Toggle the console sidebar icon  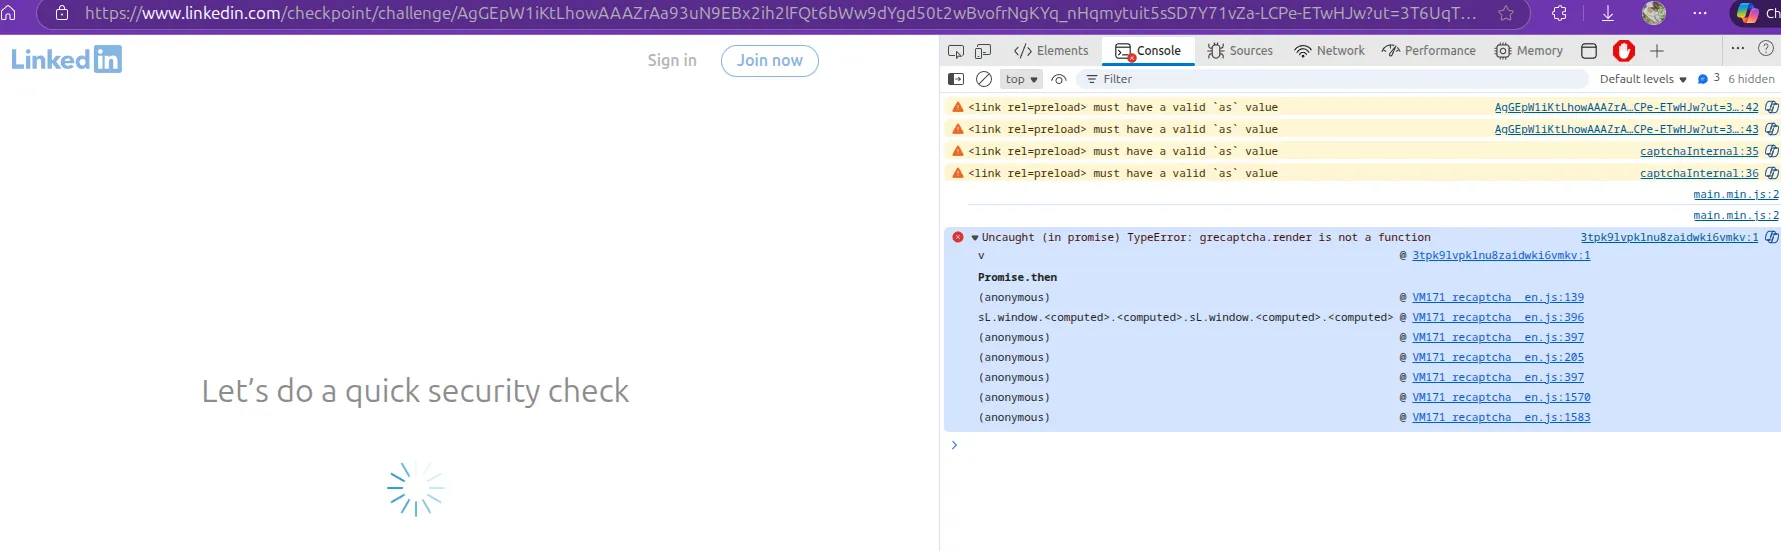point(956,79)
